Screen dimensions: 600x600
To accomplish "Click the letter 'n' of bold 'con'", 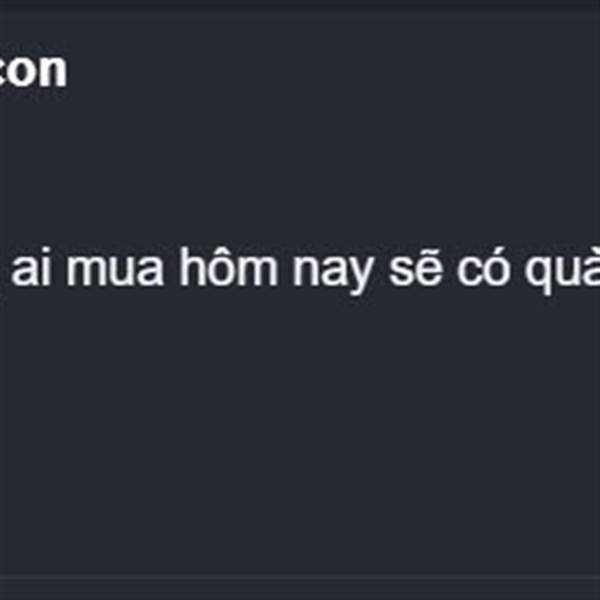I will coord(54,71).
